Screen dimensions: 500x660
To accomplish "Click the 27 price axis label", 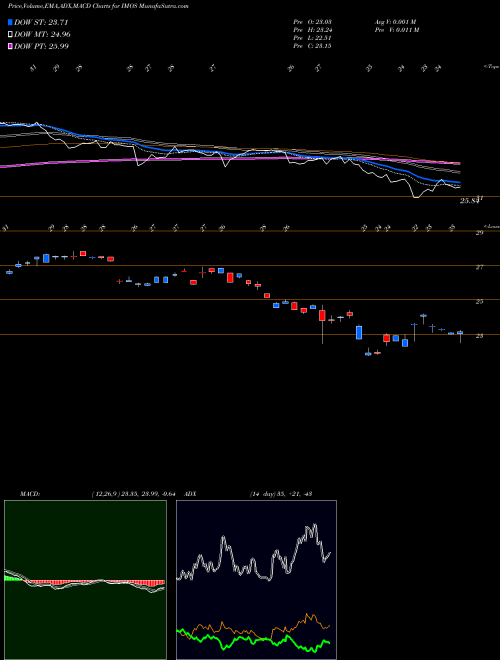I will [479, 267].
